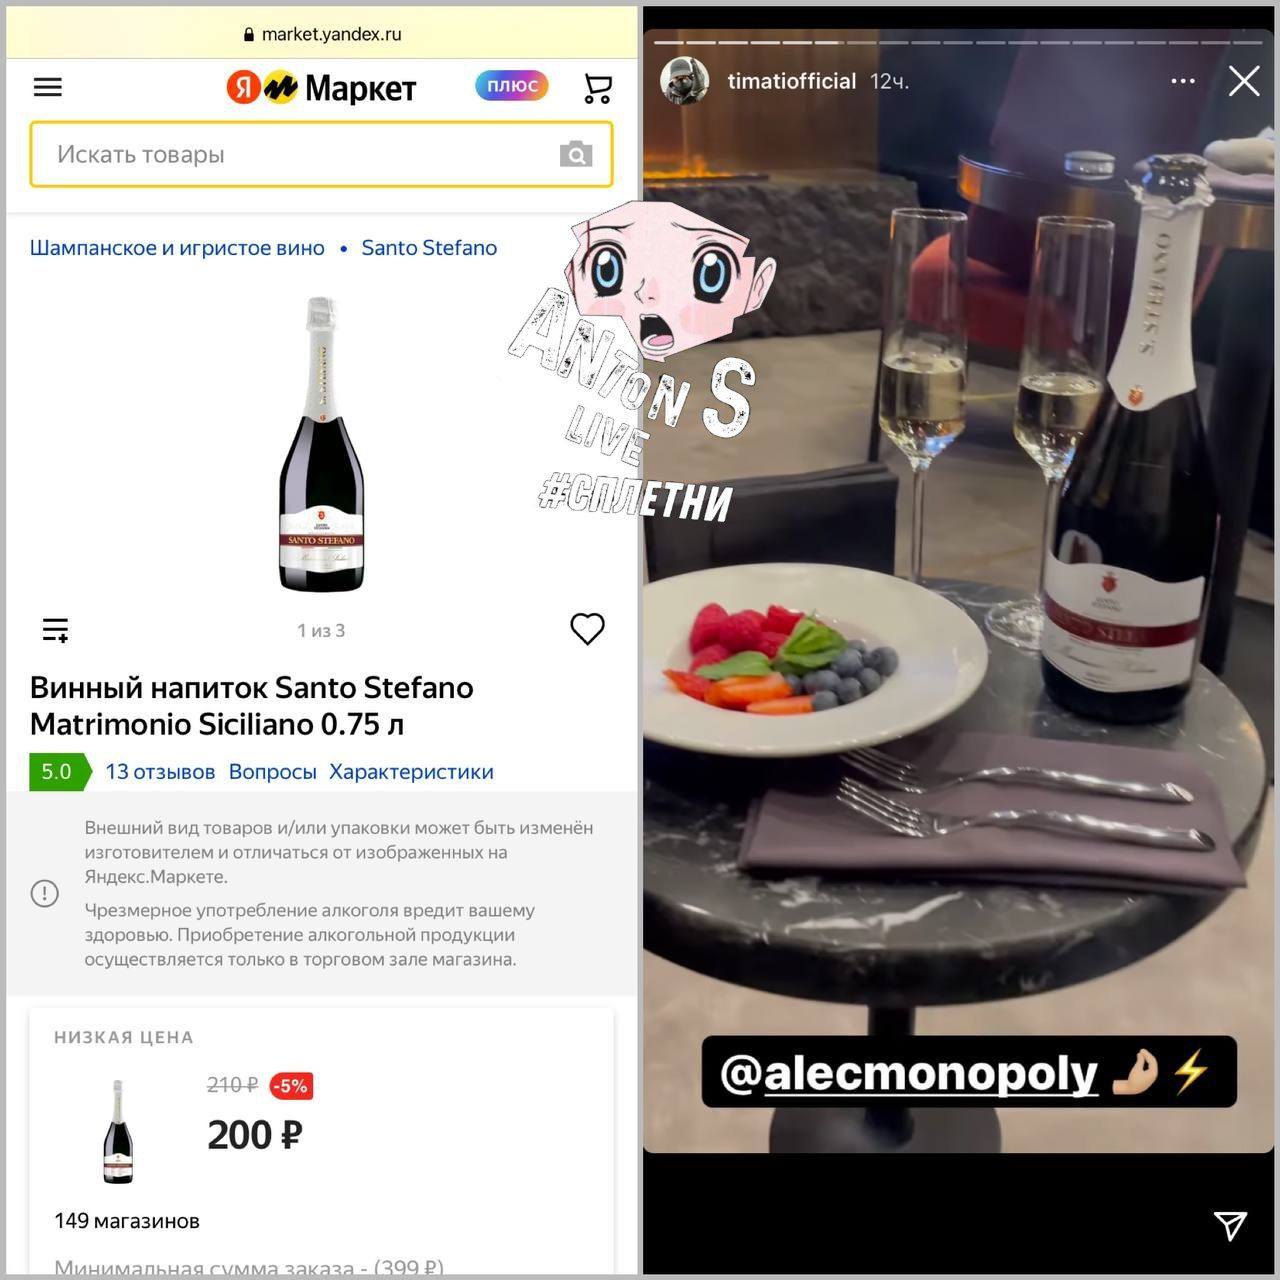Switch to Характеристики section

(x=411, y=772)
